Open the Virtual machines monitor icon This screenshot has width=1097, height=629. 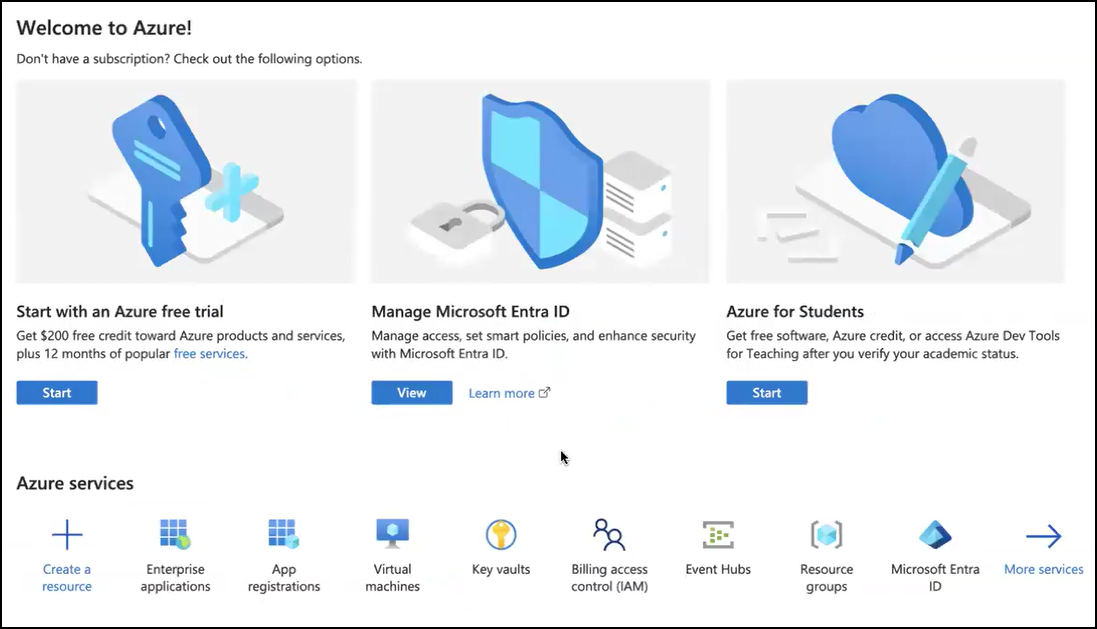pyautogui.click(x=392, y=535)
